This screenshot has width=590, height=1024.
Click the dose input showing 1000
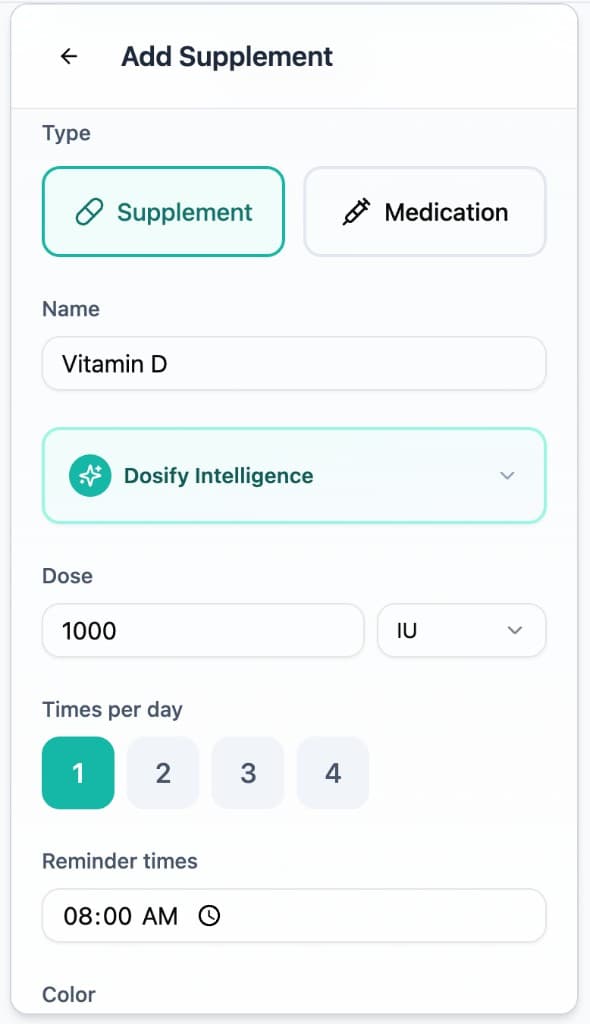202,630
